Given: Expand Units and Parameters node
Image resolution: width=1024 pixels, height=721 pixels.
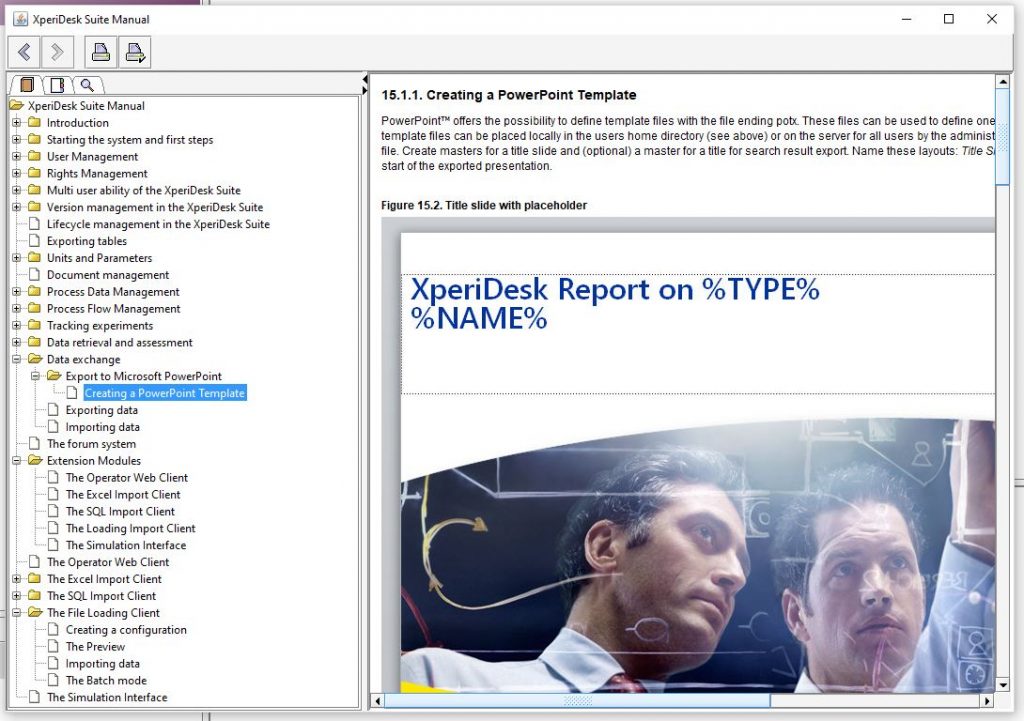Looking at the screenshot, I should point(16,257).
